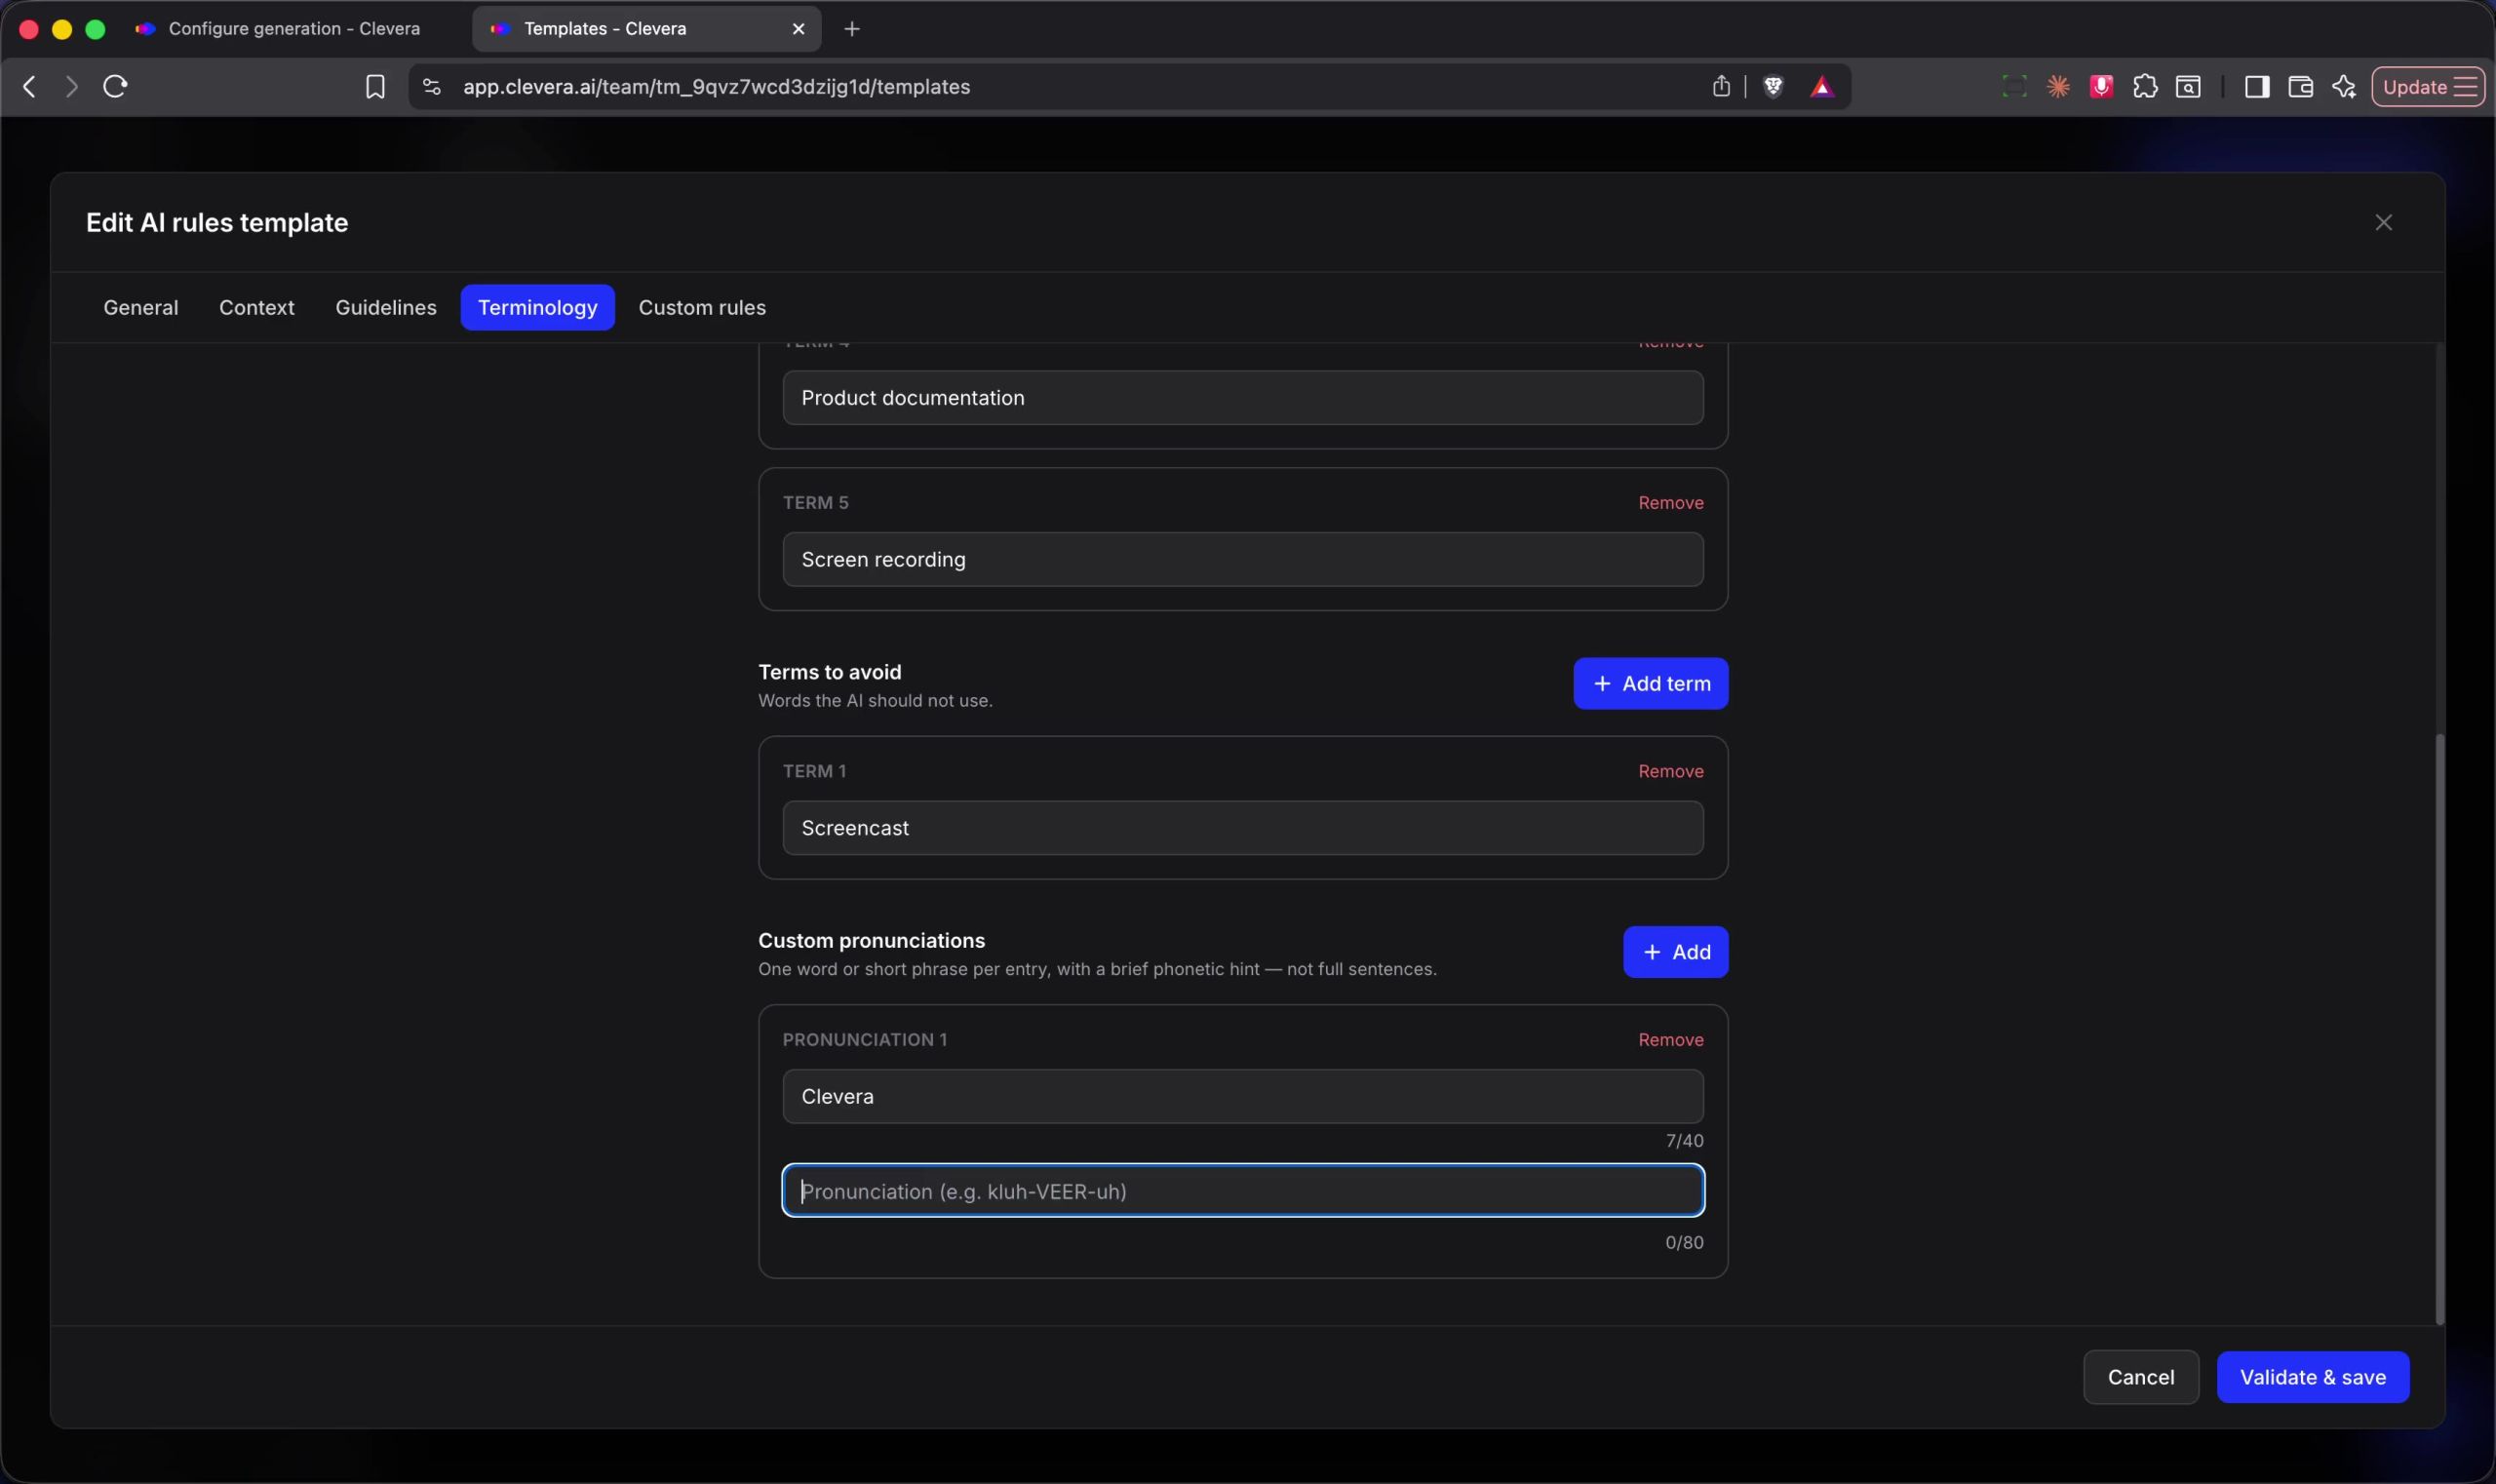Click the red microphone extension icon

coord(2101,87)
